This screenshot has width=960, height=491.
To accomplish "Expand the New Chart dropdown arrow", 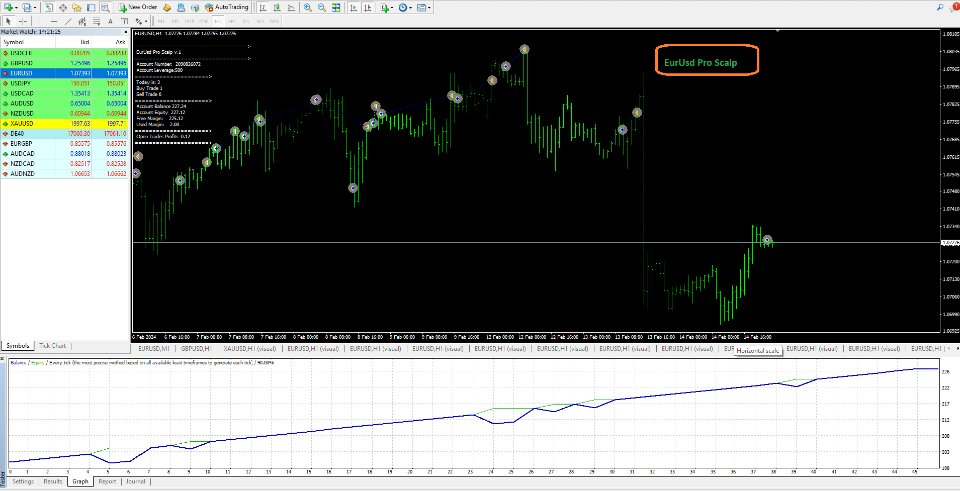I will pos(16,7).
